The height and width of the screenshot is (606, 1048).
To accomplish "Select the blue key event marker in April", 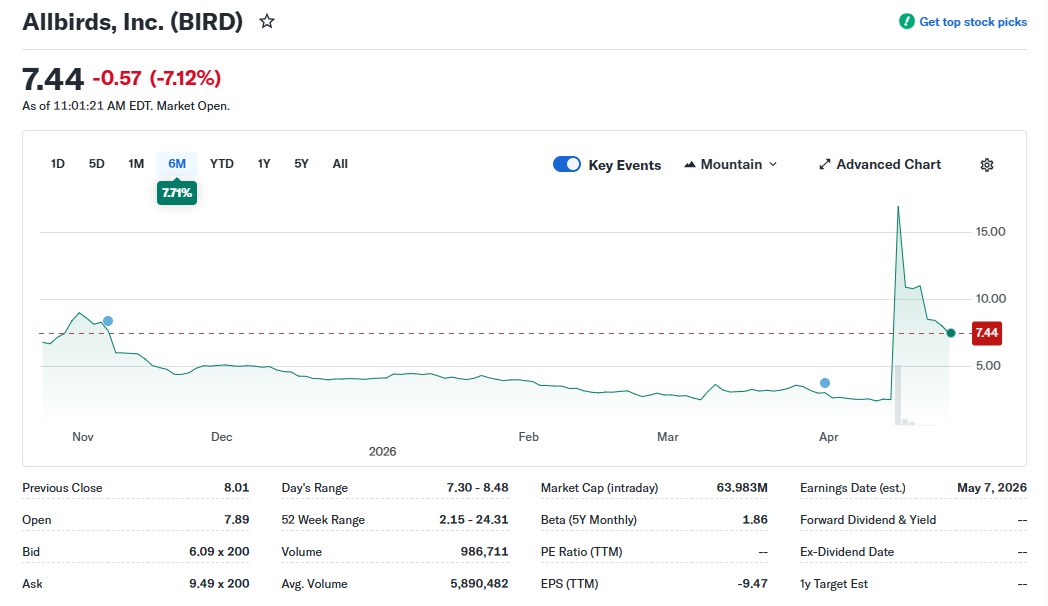I will [824, 382].
